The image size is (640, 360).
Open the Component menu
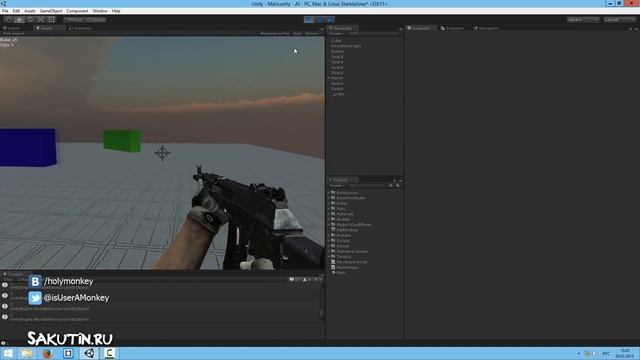(77, 11)
